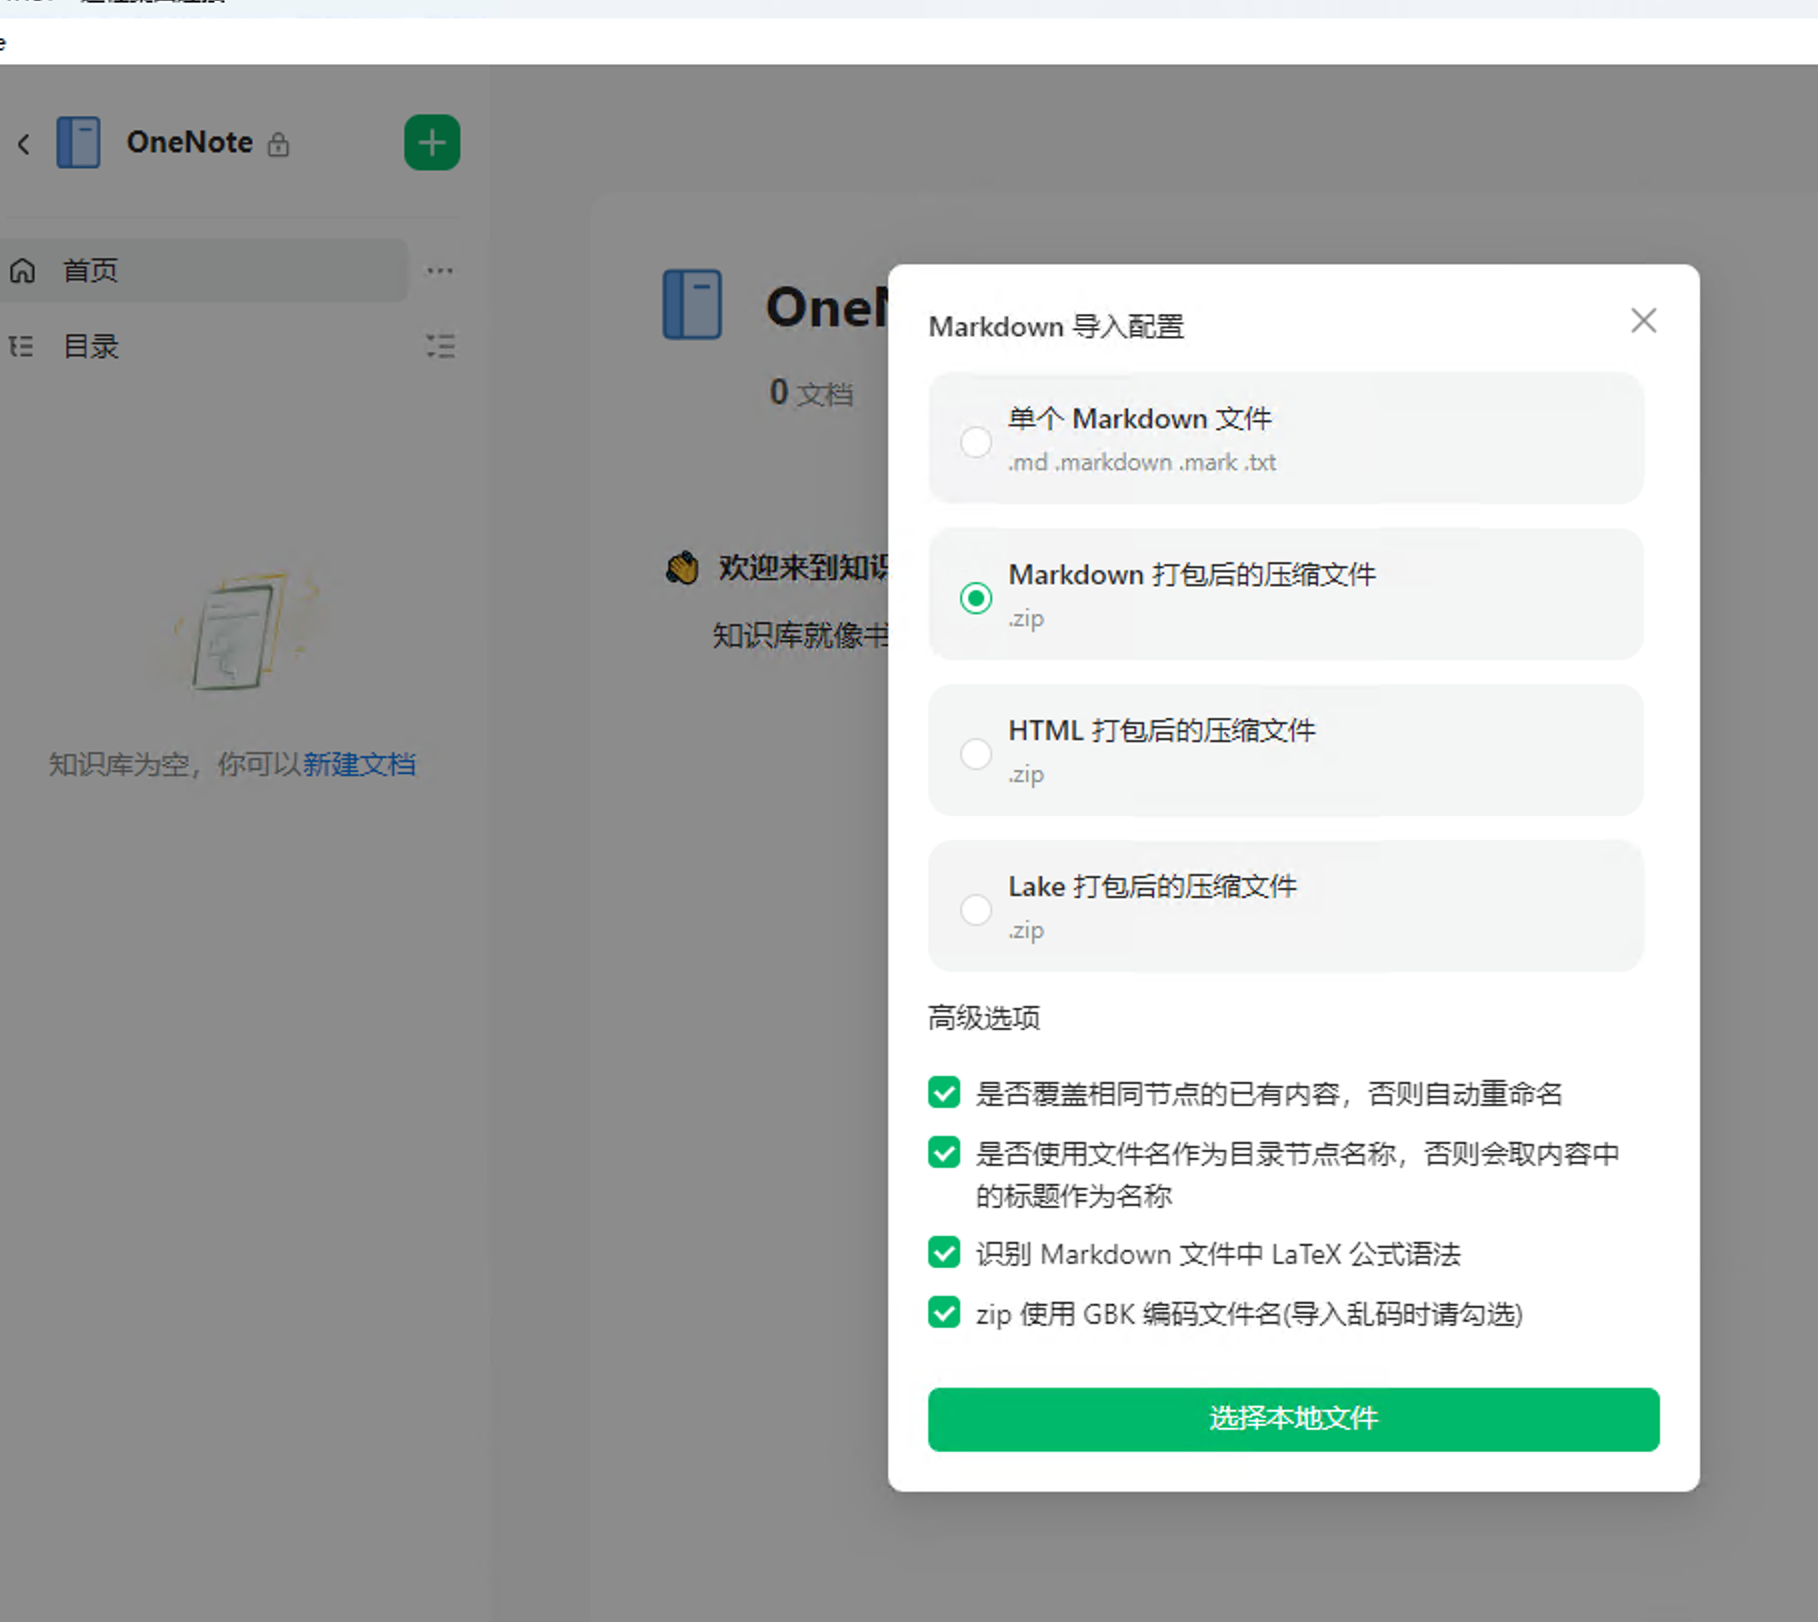This screenshot has height=1622, width=1818.
Task: Click the 新建文档 link
Action: tap(359, 765)
